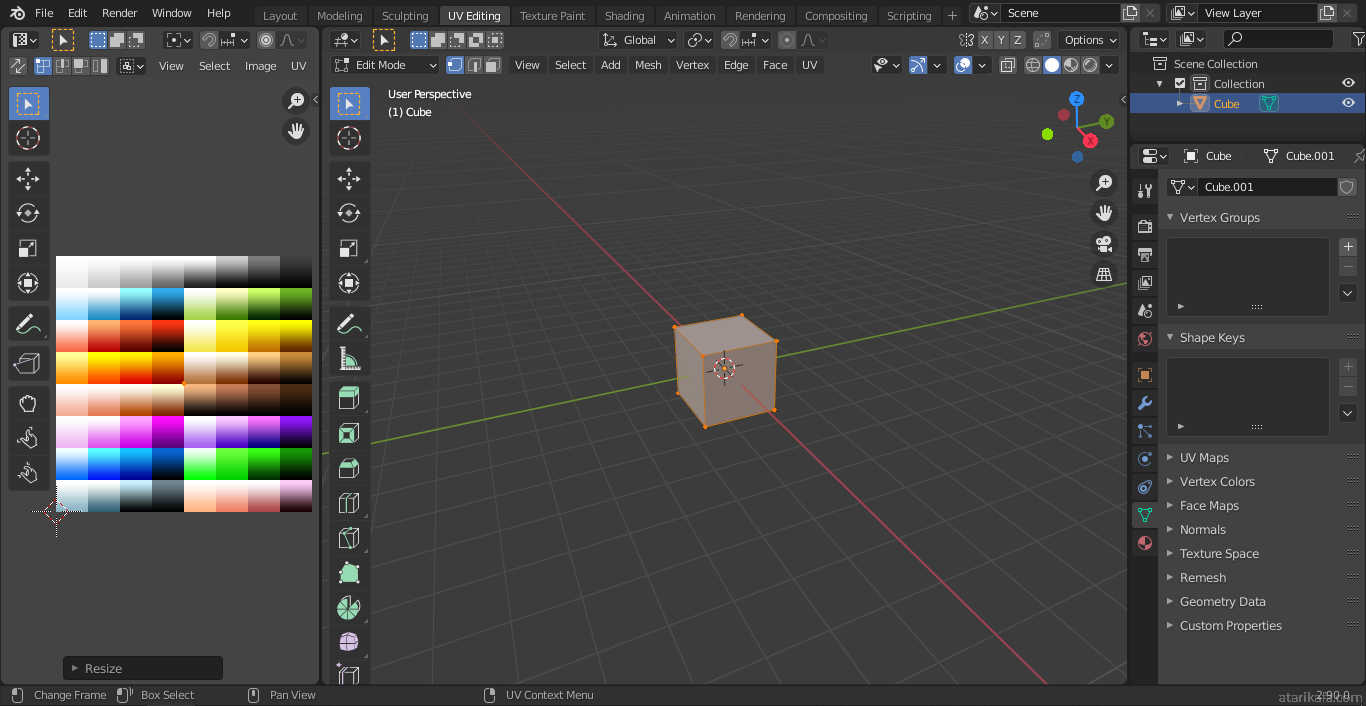
Task: Open the Render menu
Action: [x=120, y=13]
